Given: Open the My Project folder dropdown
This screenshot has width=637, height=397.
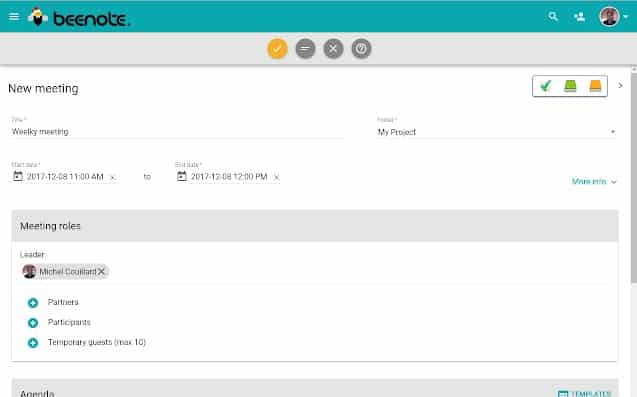Looking at the screenshot, I should (x=496, y=132).
